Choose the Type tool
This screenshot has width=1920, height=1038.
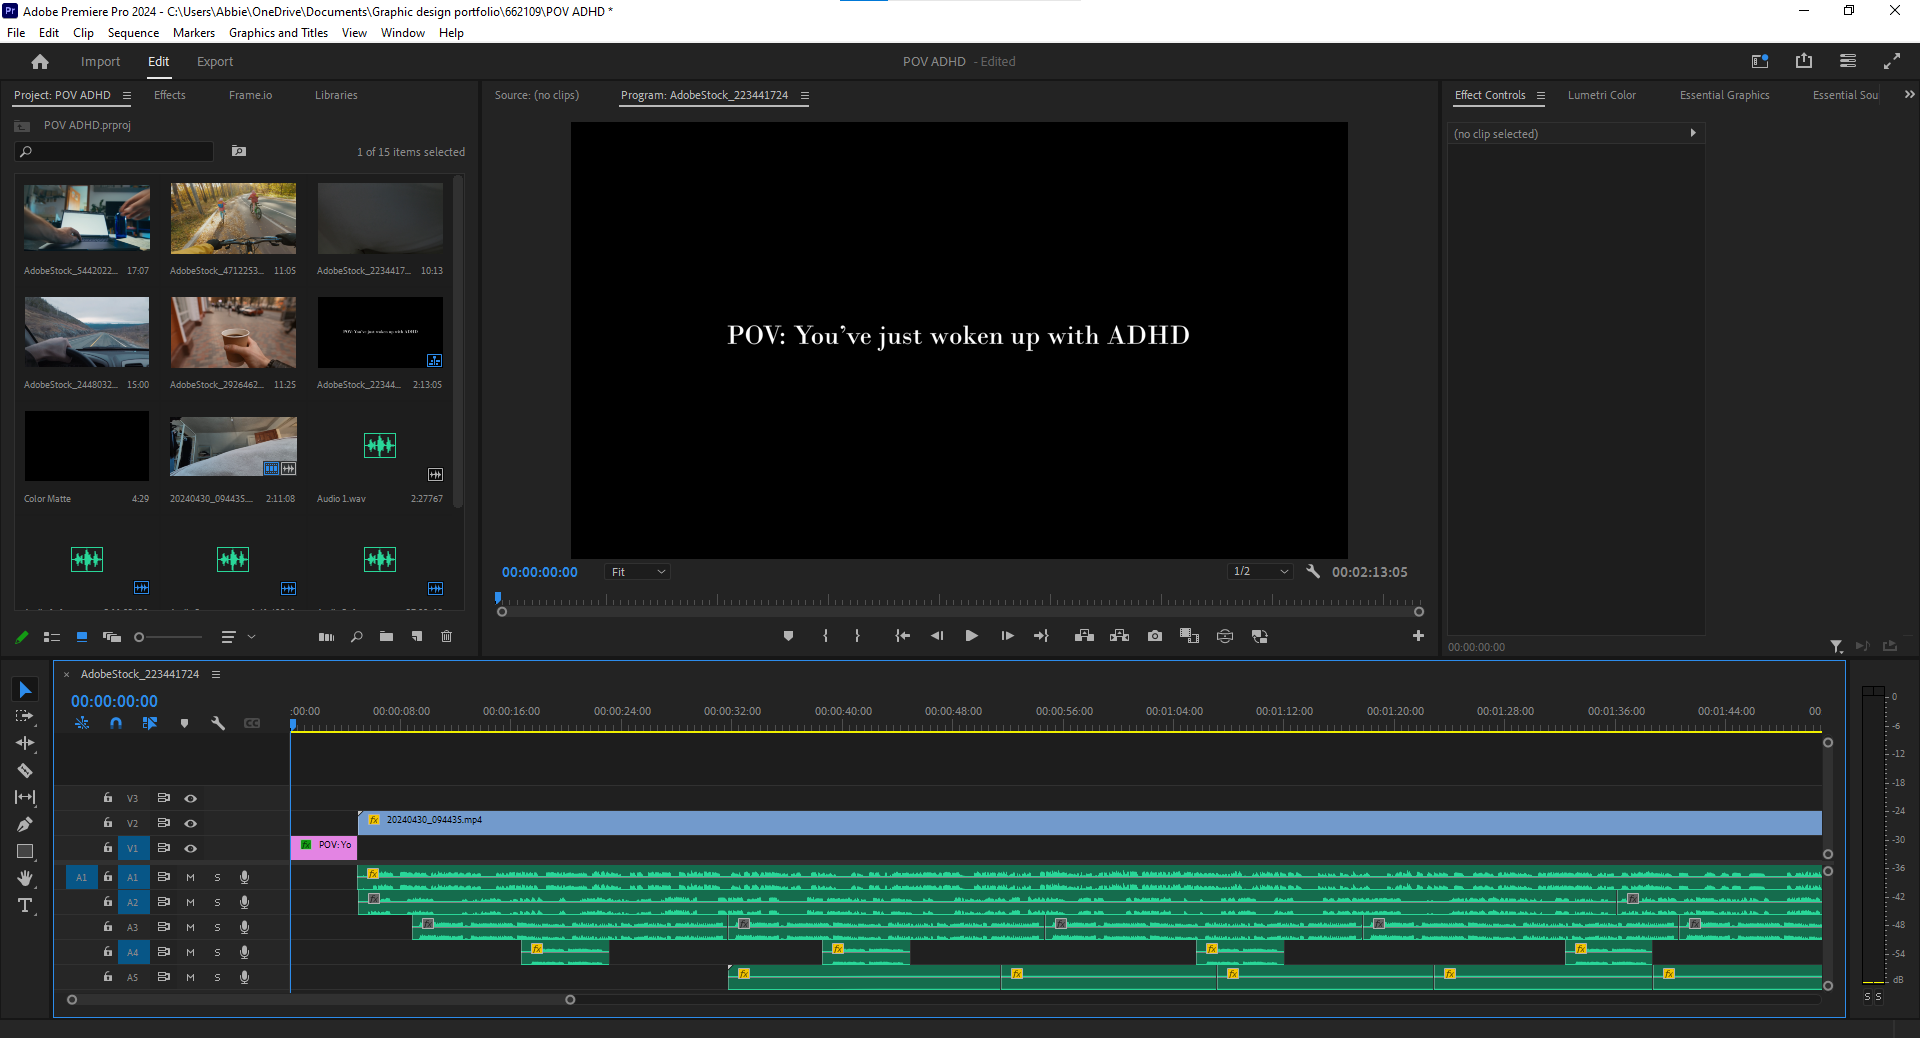click(x=25, y=906)
